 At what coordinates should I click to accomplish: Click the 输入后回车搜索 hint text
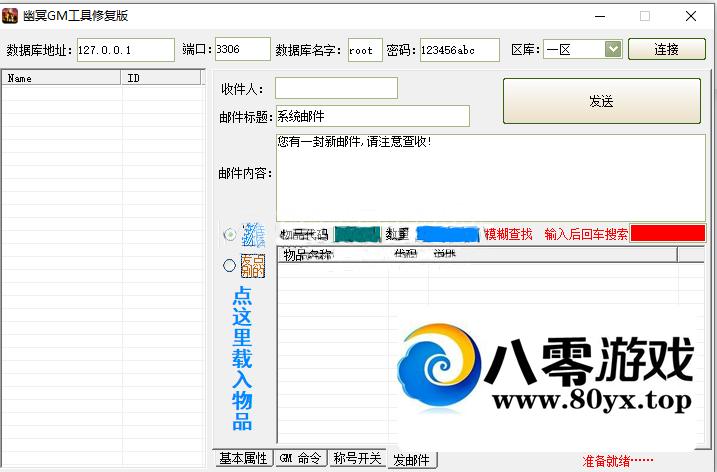coord(586,235)
